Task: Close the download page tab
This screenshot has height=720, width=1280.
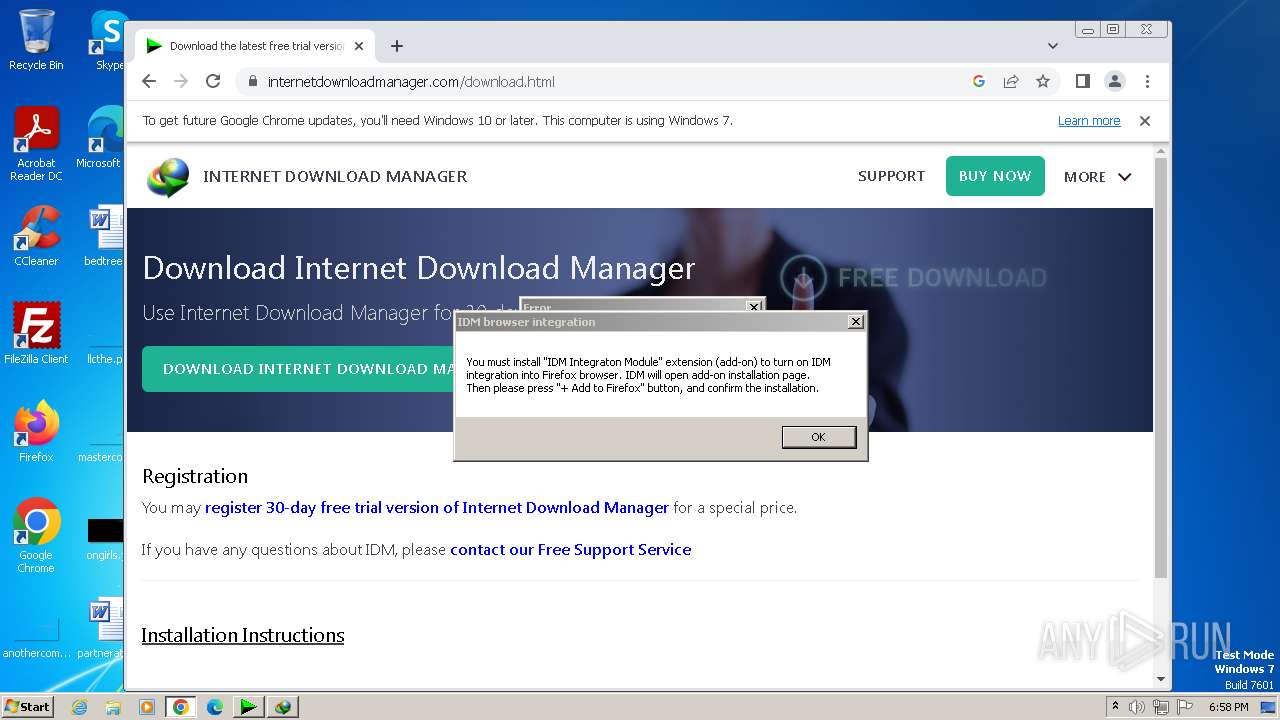Action: point(359,46)
